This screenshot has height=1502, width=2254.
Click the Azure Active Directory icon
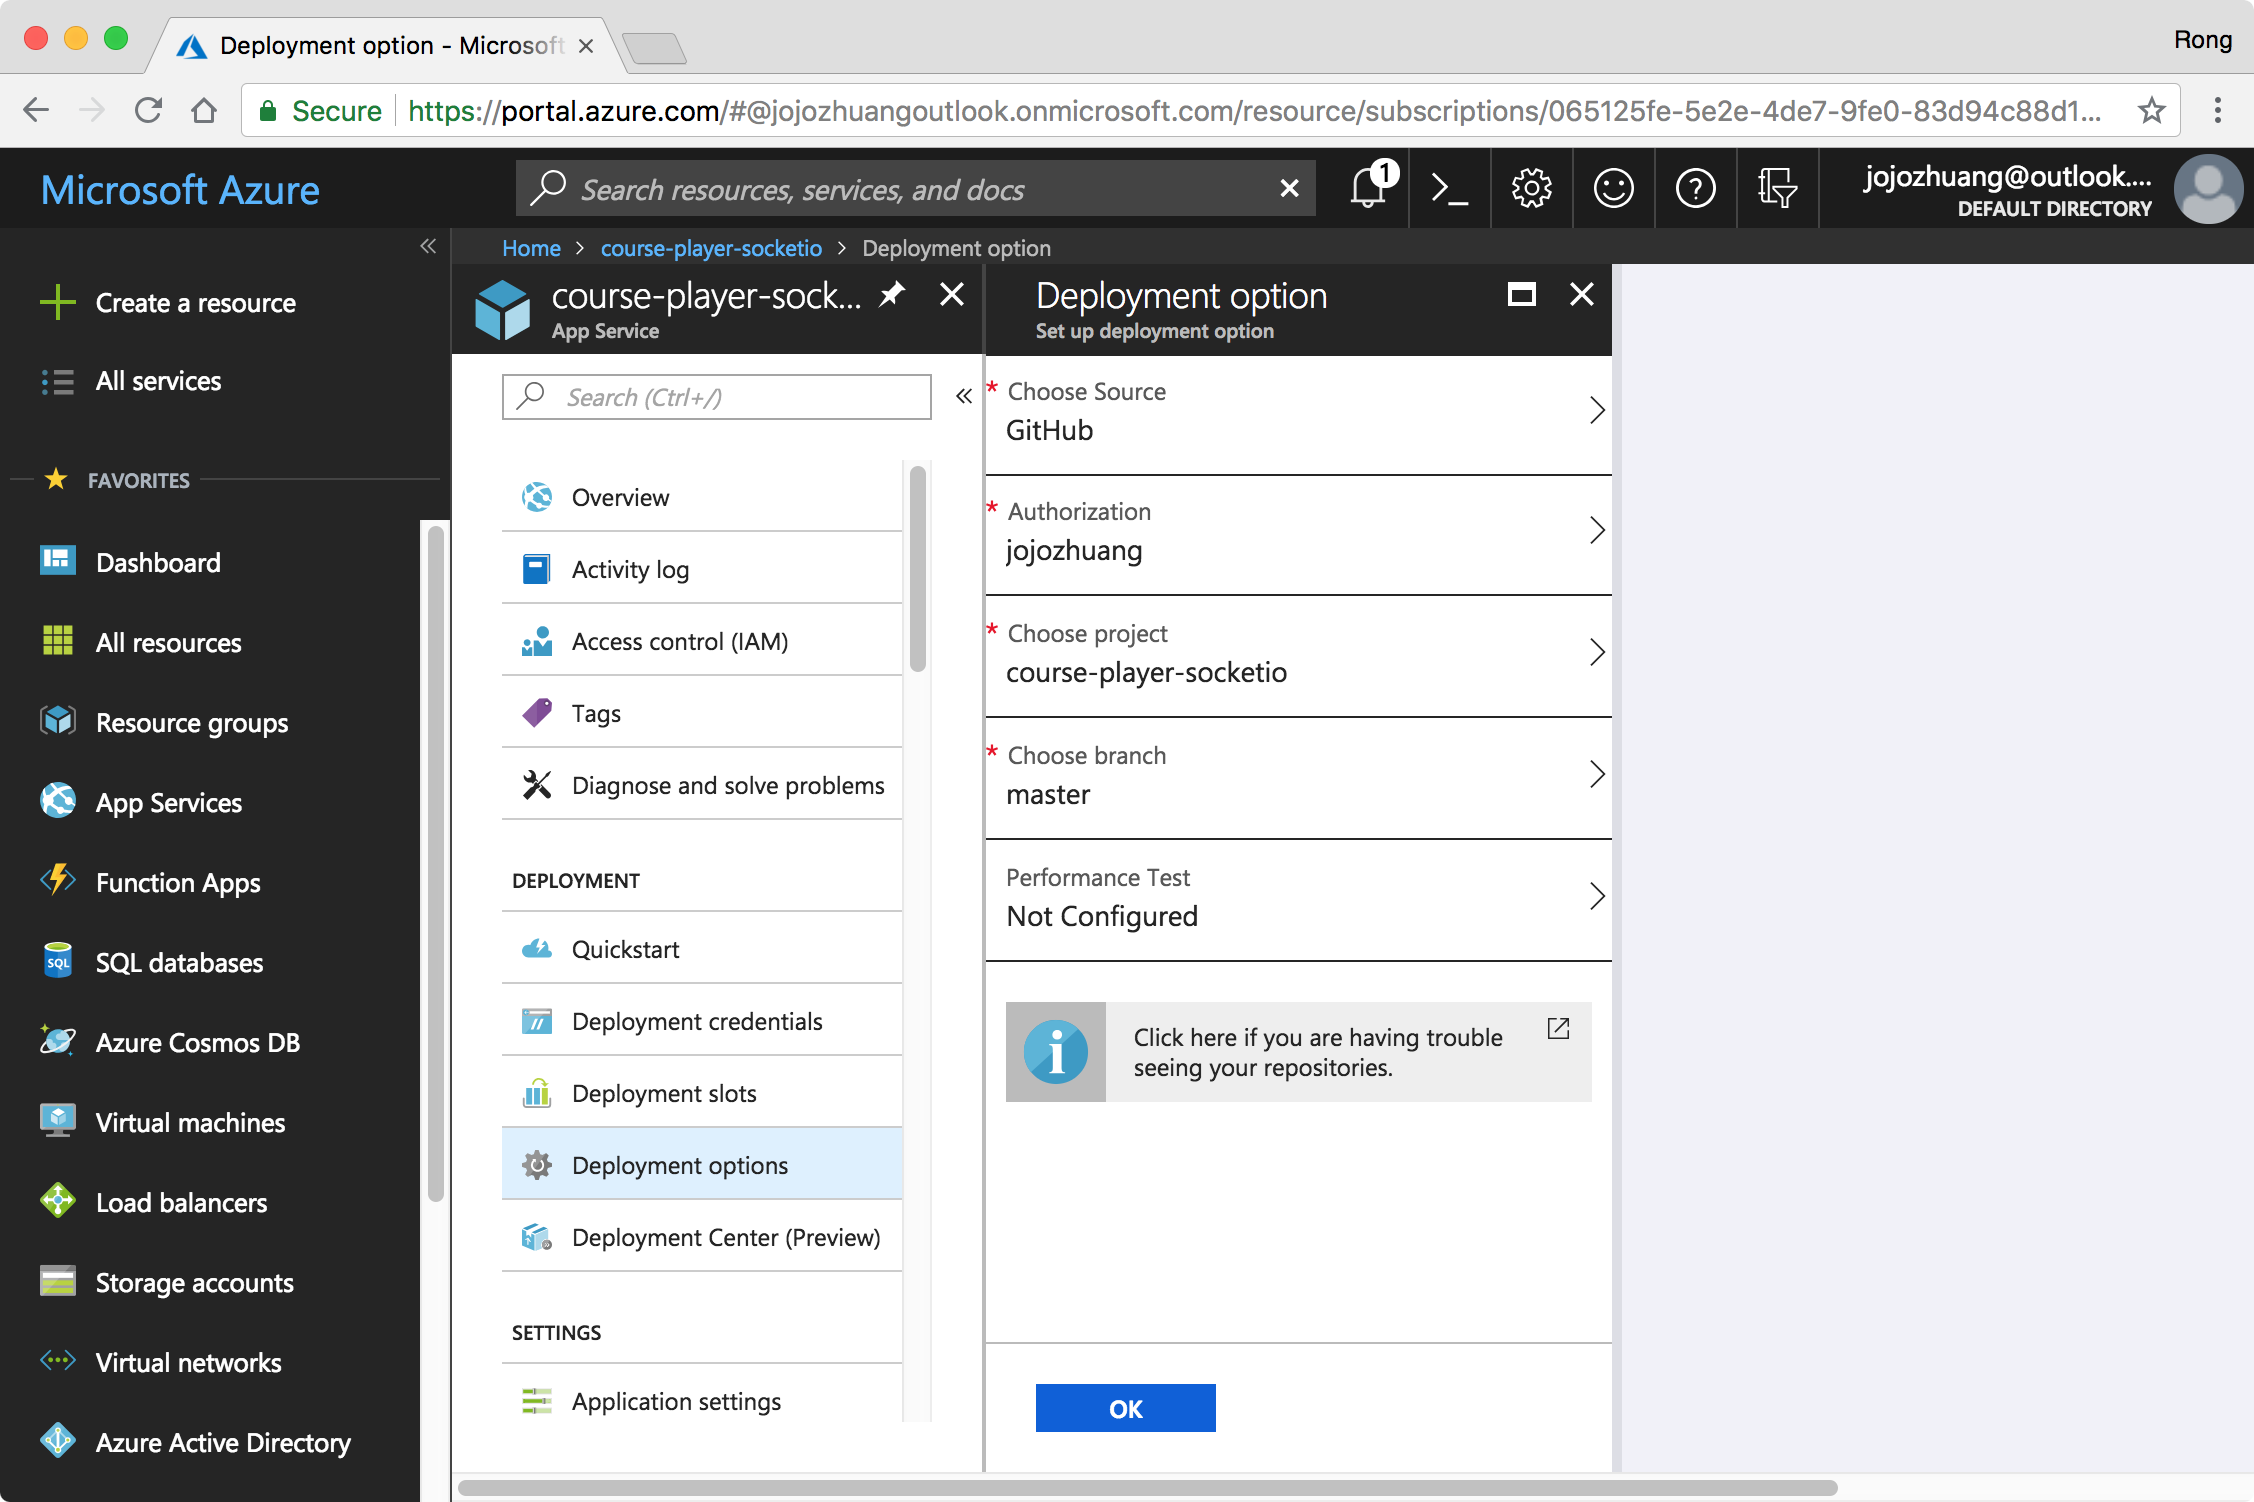coord(57,1441)
